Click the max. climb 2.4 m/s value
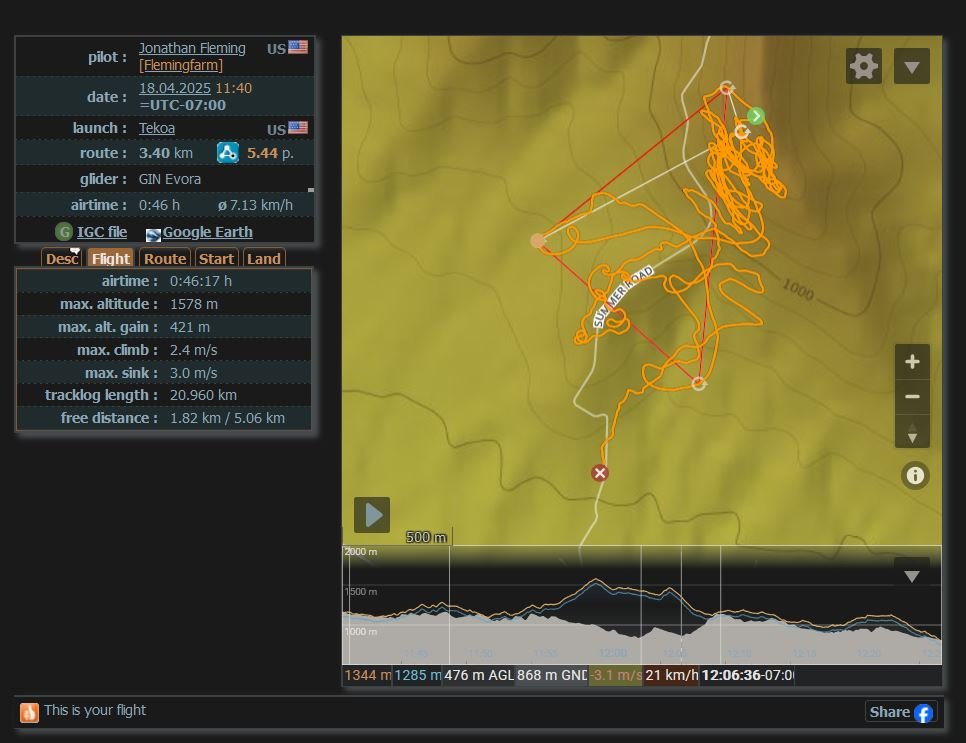 [193, 350]
